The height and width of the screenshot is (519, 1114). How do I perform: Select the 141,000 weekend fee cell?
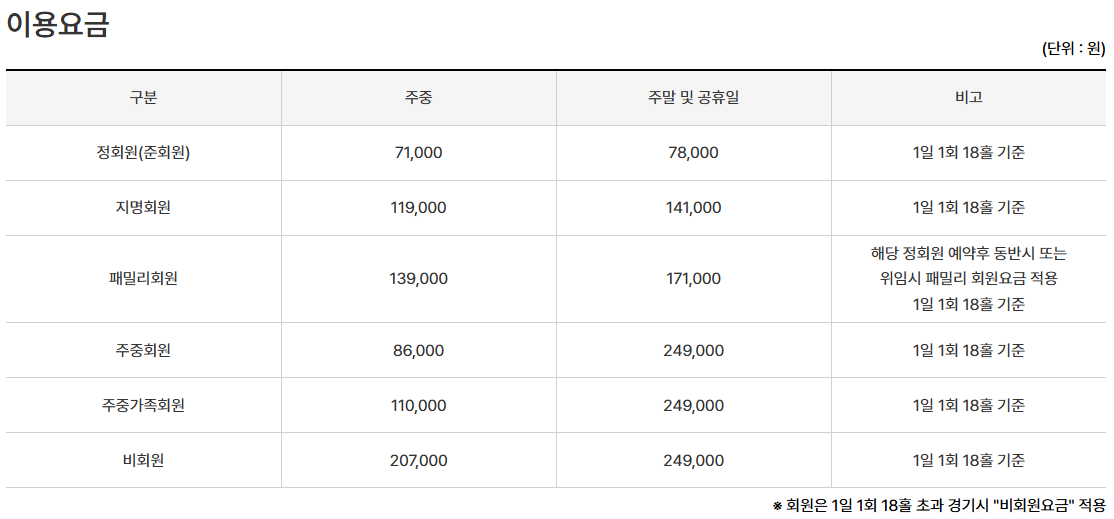693,208
